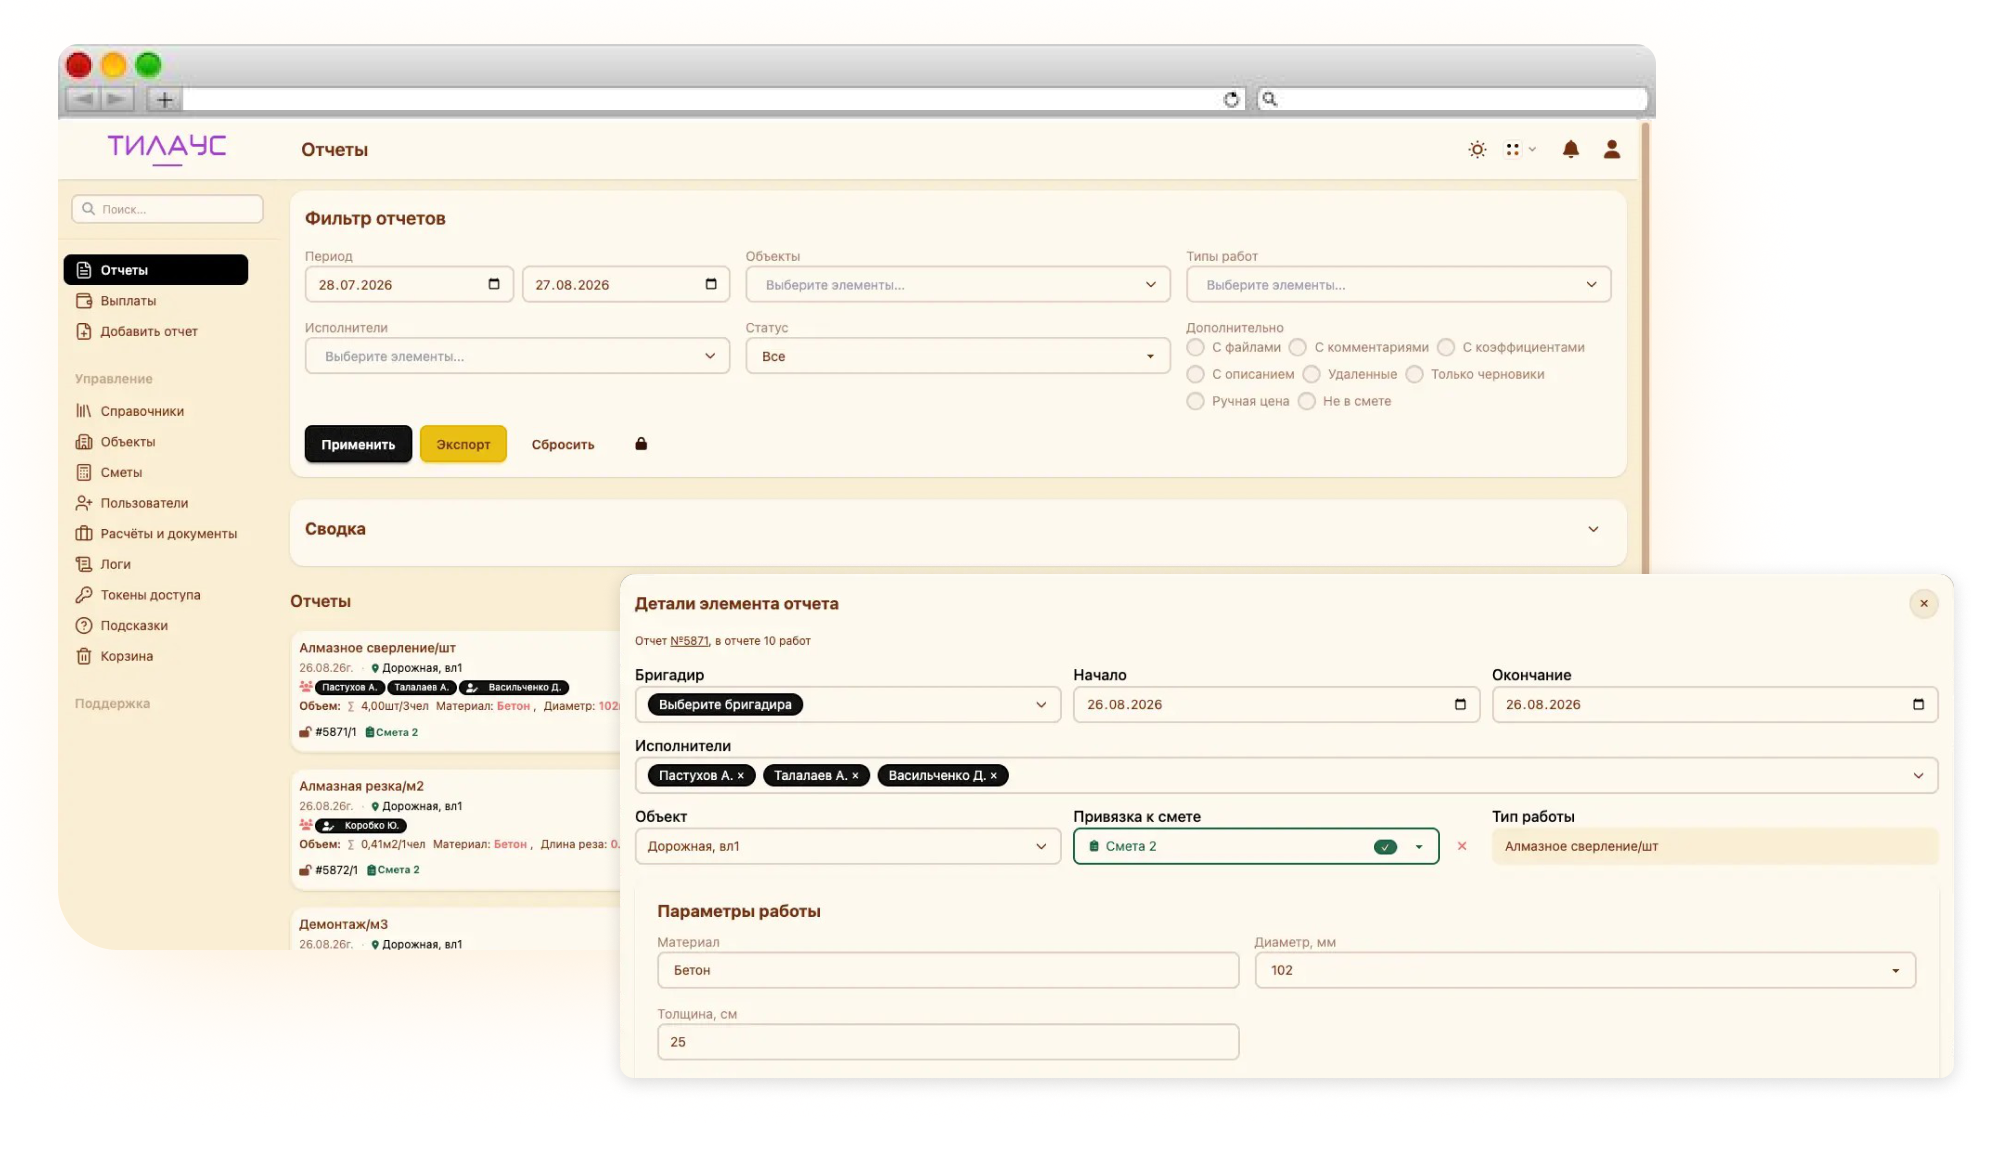2000x1166 pixels.
Task: Remove Талалаев А. from Исполнители
Action: [855, 776]
